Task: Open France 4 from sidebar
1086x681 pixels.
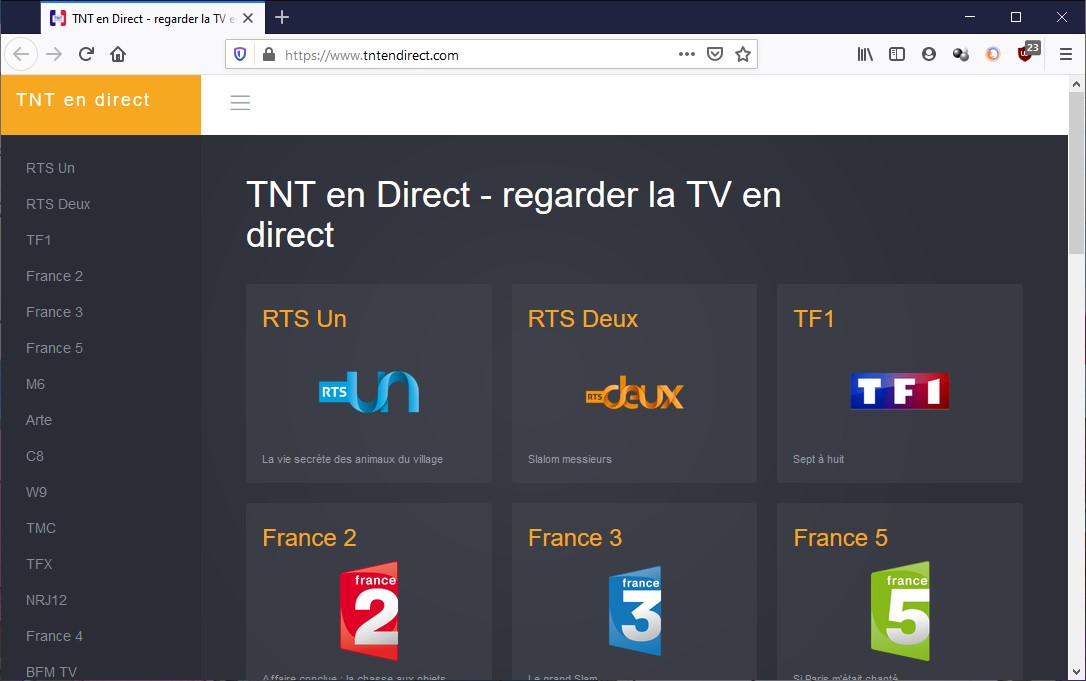Action: point(54,637)
